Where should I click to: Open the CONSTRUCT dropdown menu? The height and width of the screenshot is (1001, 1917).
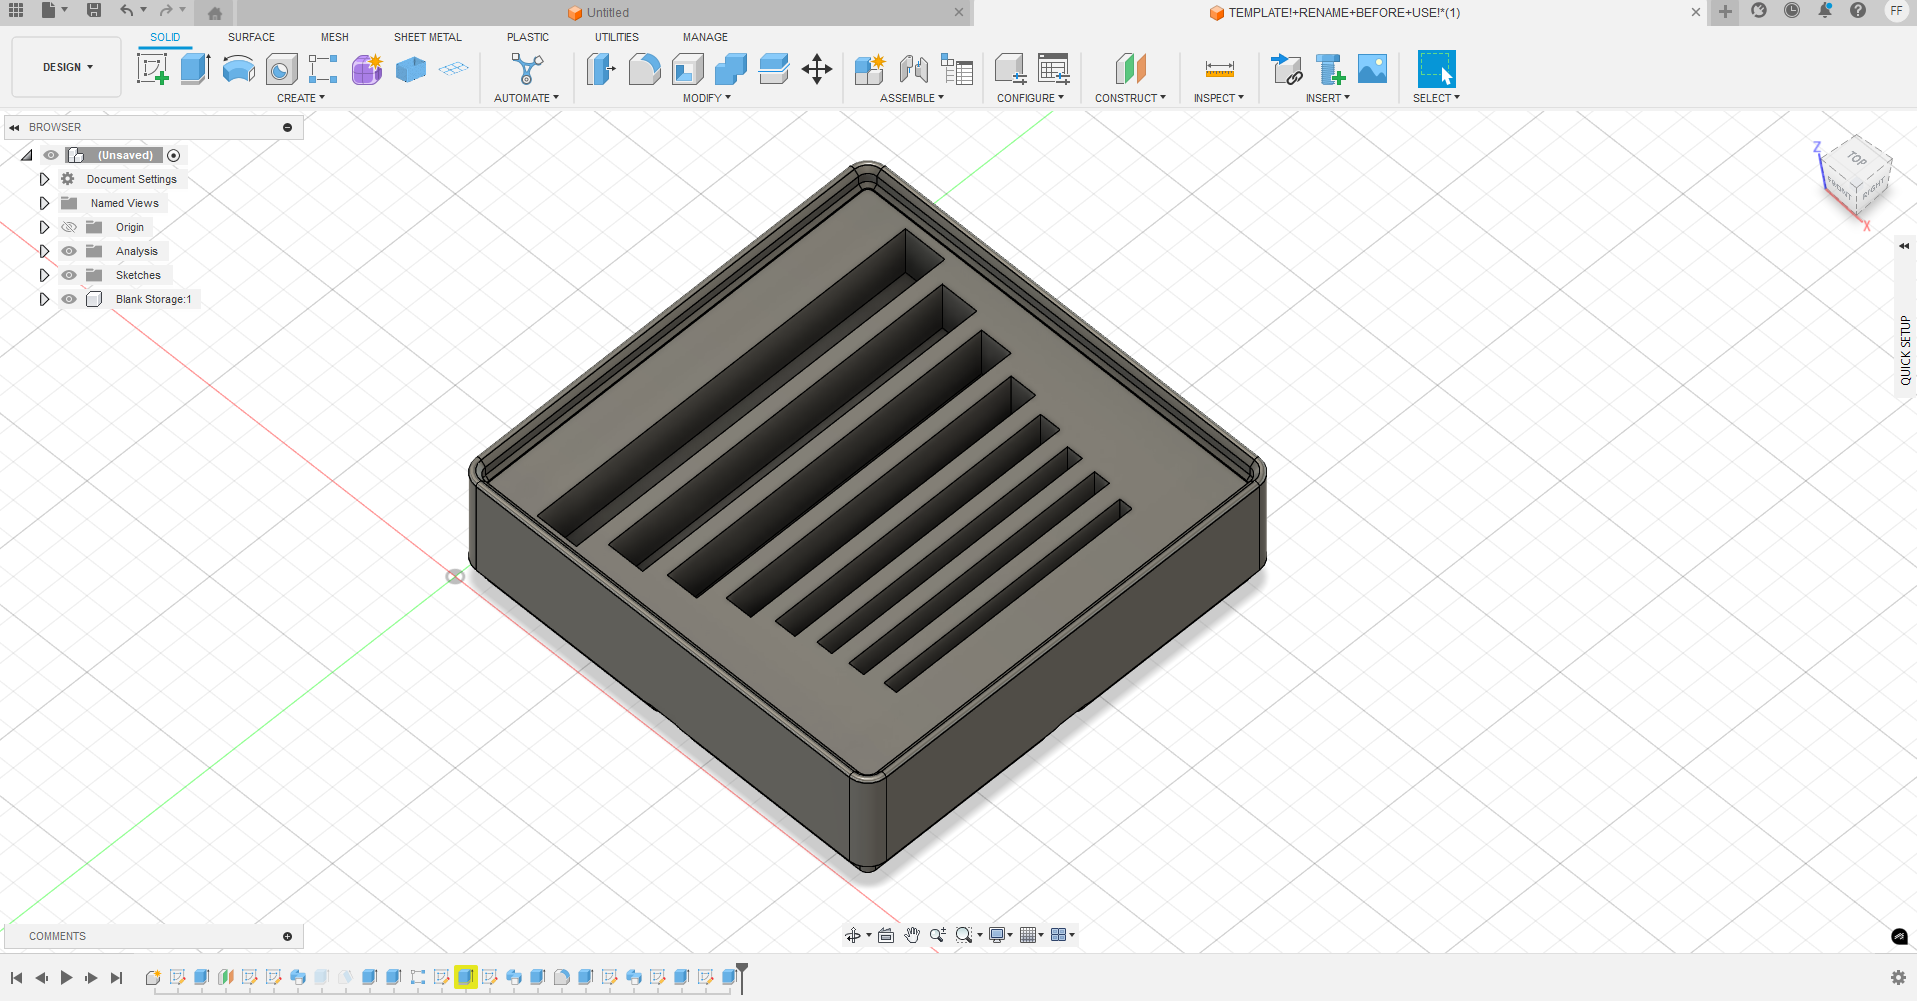click(x=1130, y=98)
